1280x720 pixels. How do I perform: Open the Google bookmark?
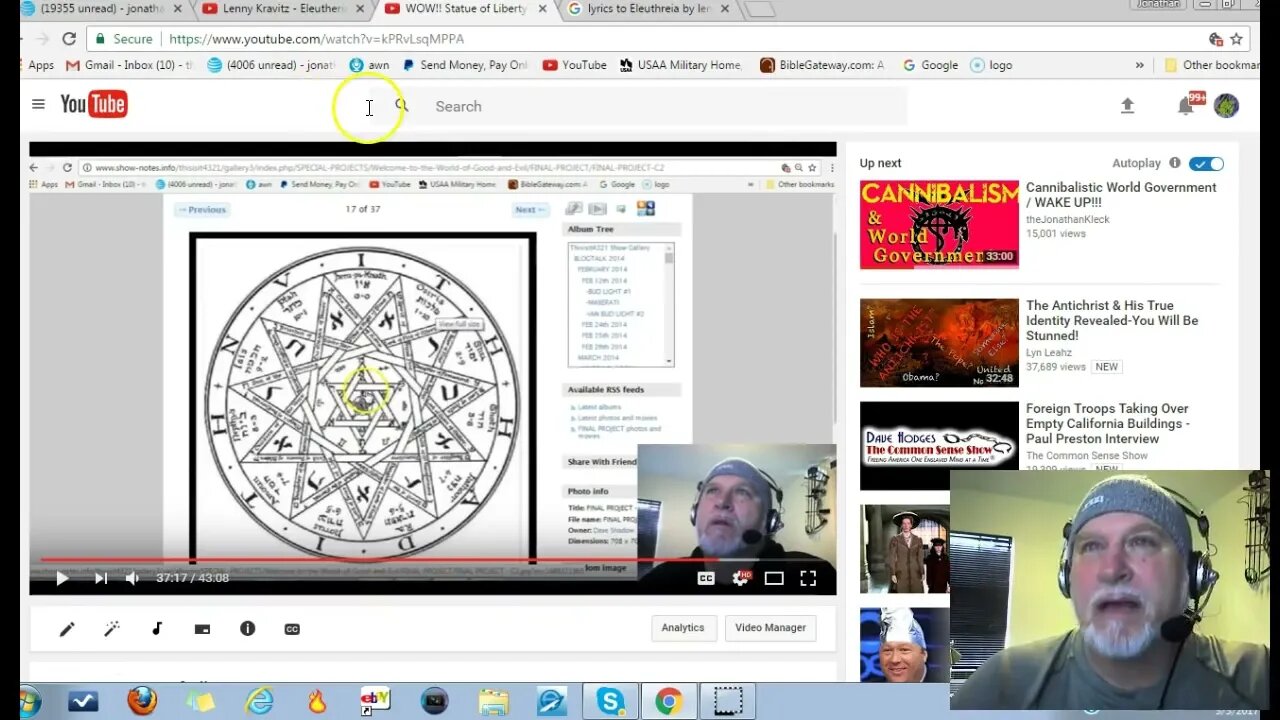coord(930,65)
